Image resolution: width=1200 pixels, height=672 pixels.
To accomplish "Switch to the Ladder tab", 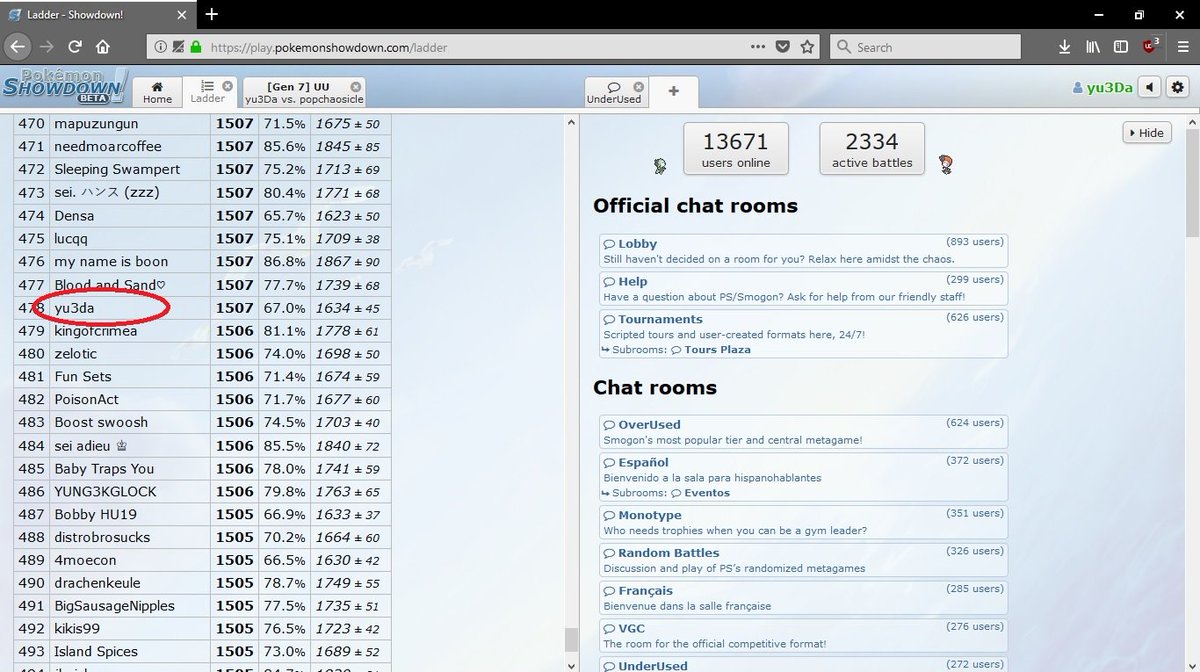I will click(x=209, y=92).
